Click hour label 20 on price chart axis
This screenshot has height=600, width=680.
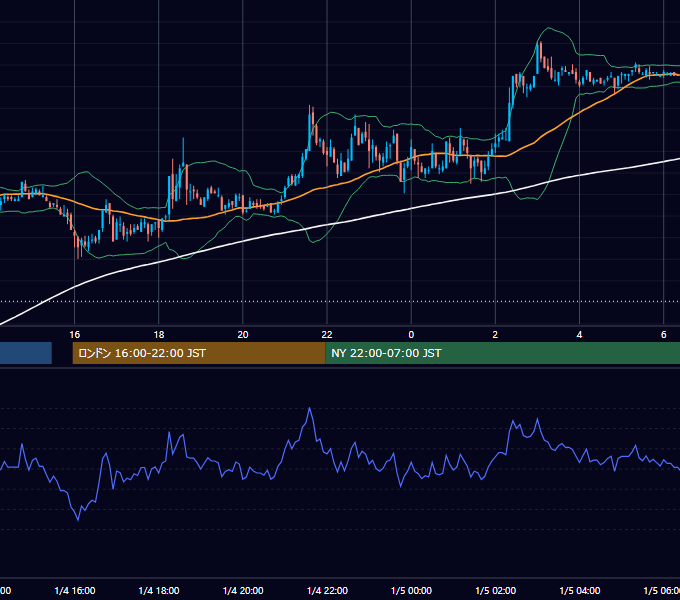(243, 334)
